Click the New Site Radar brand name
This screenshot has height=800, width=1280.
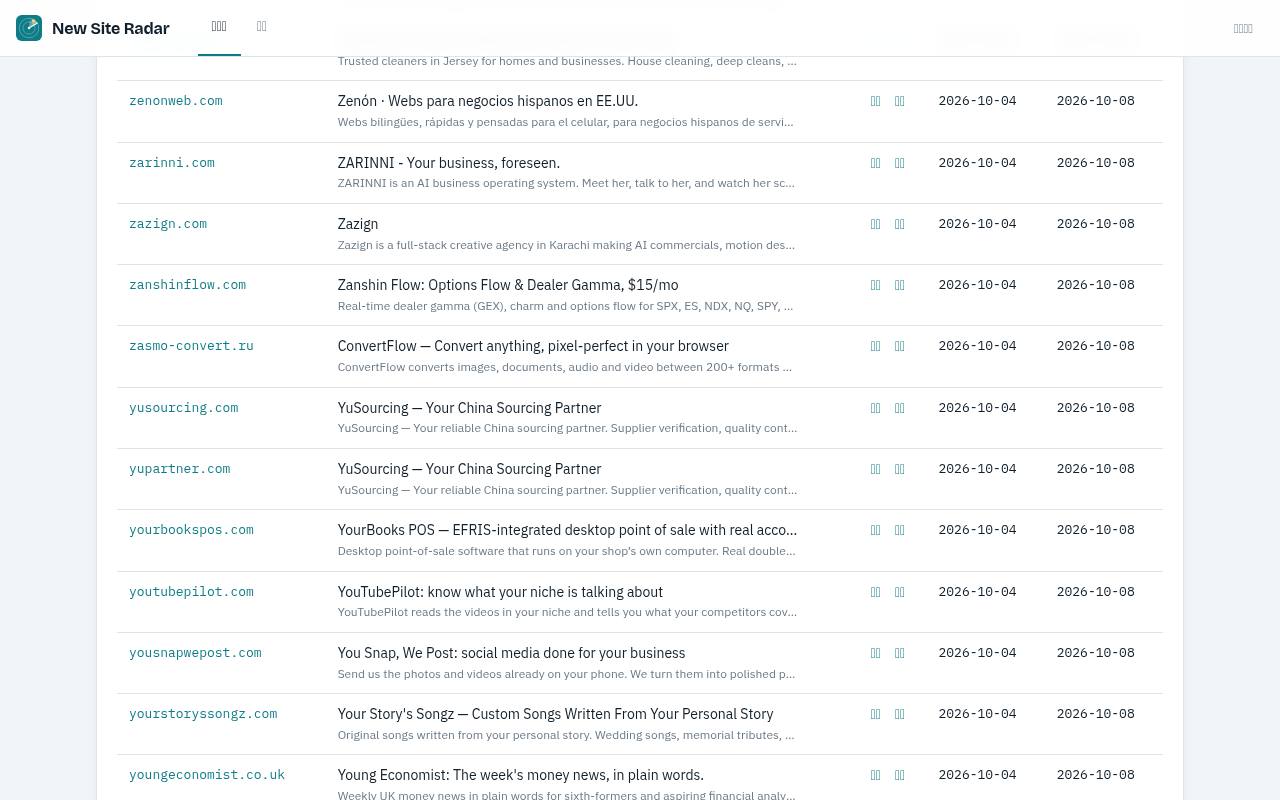110,28
